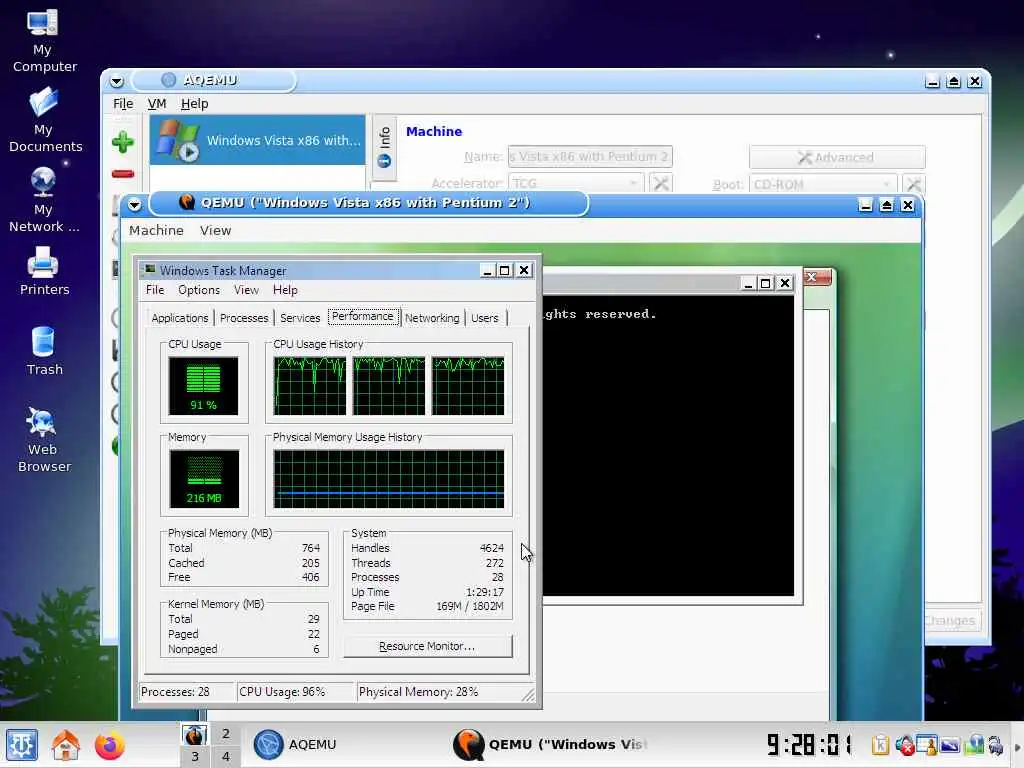Click status bar text Processes: 28
This screenshot has height=768, width=1024.
(175, 692)
